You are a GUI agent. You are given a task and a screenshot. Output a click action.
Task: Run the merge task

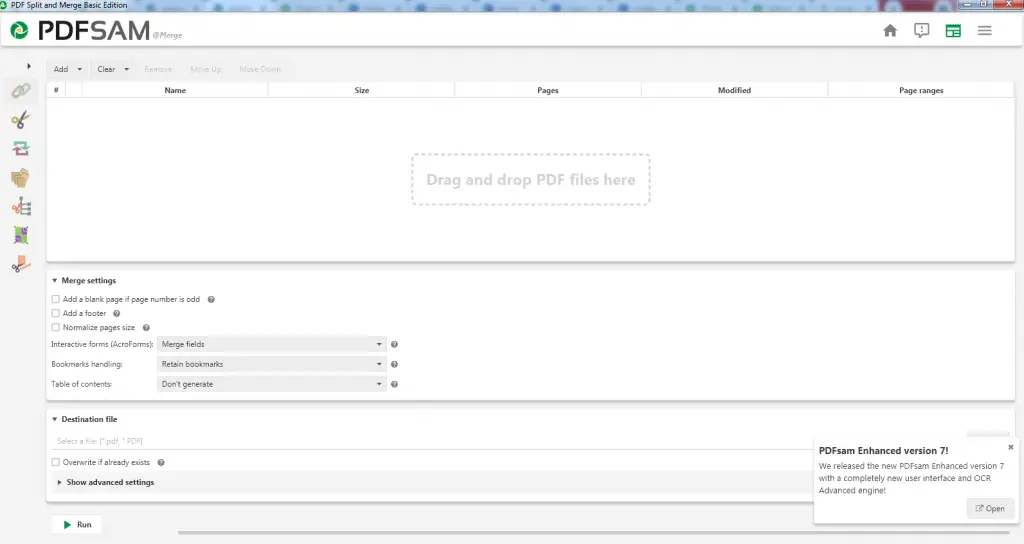[77, 524]
